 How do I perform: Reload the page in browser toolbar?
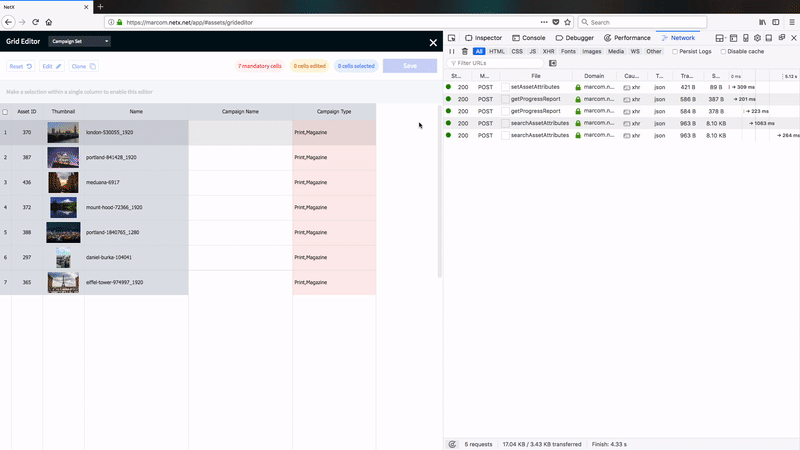[x=36, y=21]
